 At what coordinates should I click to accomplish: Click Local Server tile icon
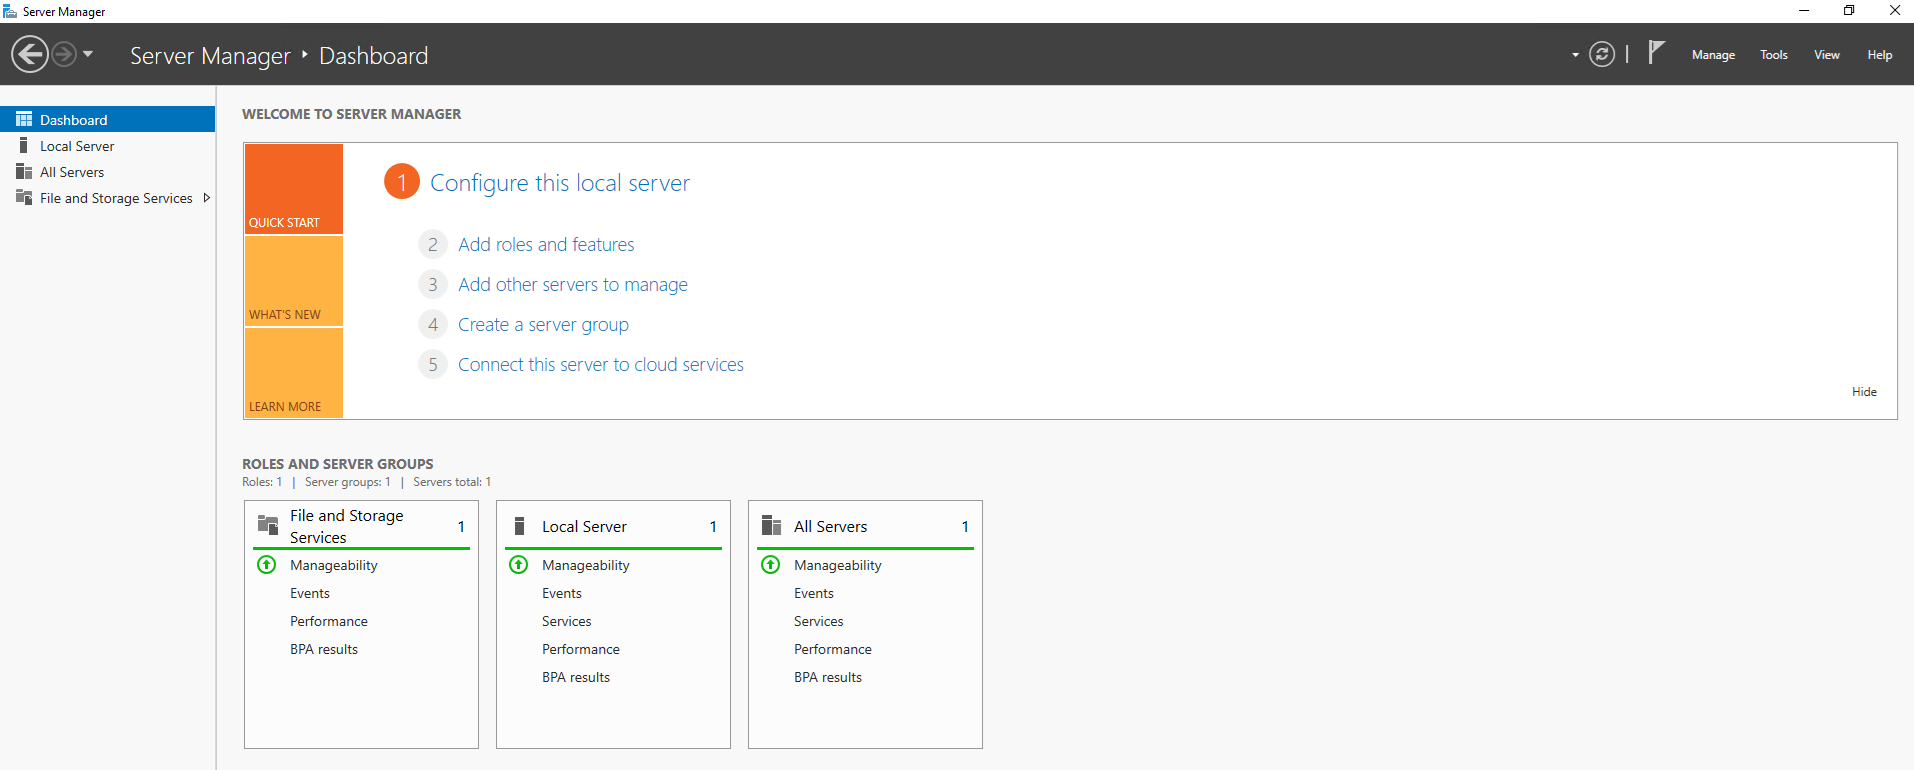(519, 526)
